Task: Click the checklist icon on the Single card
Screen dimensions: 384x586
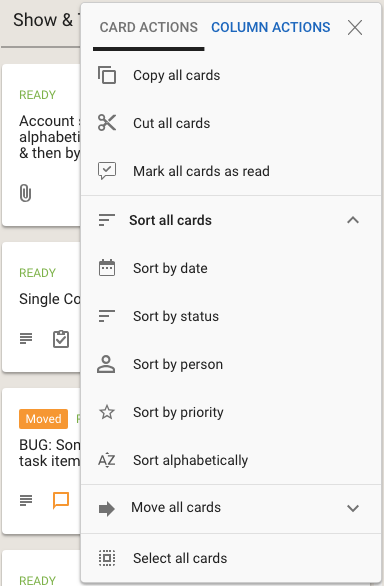Action: 61,339
